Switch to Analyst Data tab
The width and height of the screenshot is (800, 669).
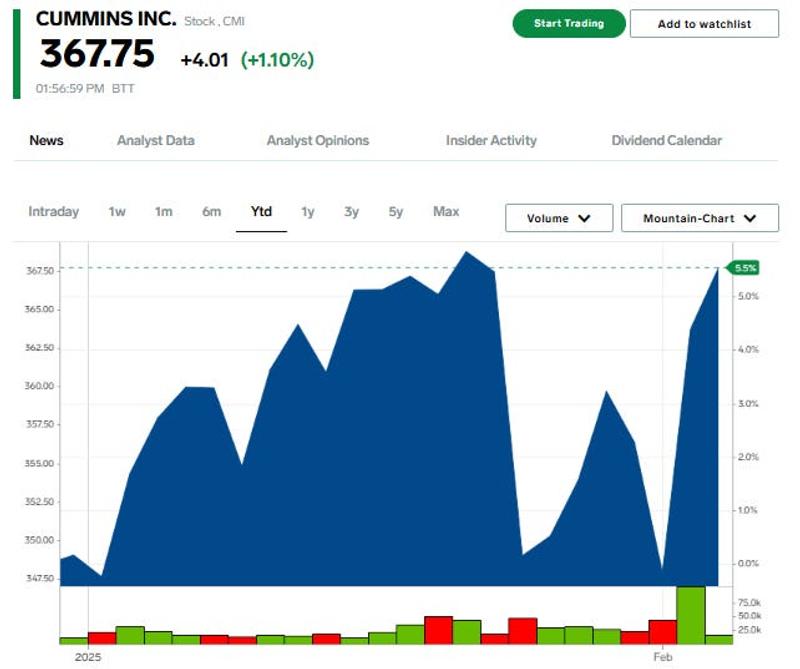tap(156, 140)
